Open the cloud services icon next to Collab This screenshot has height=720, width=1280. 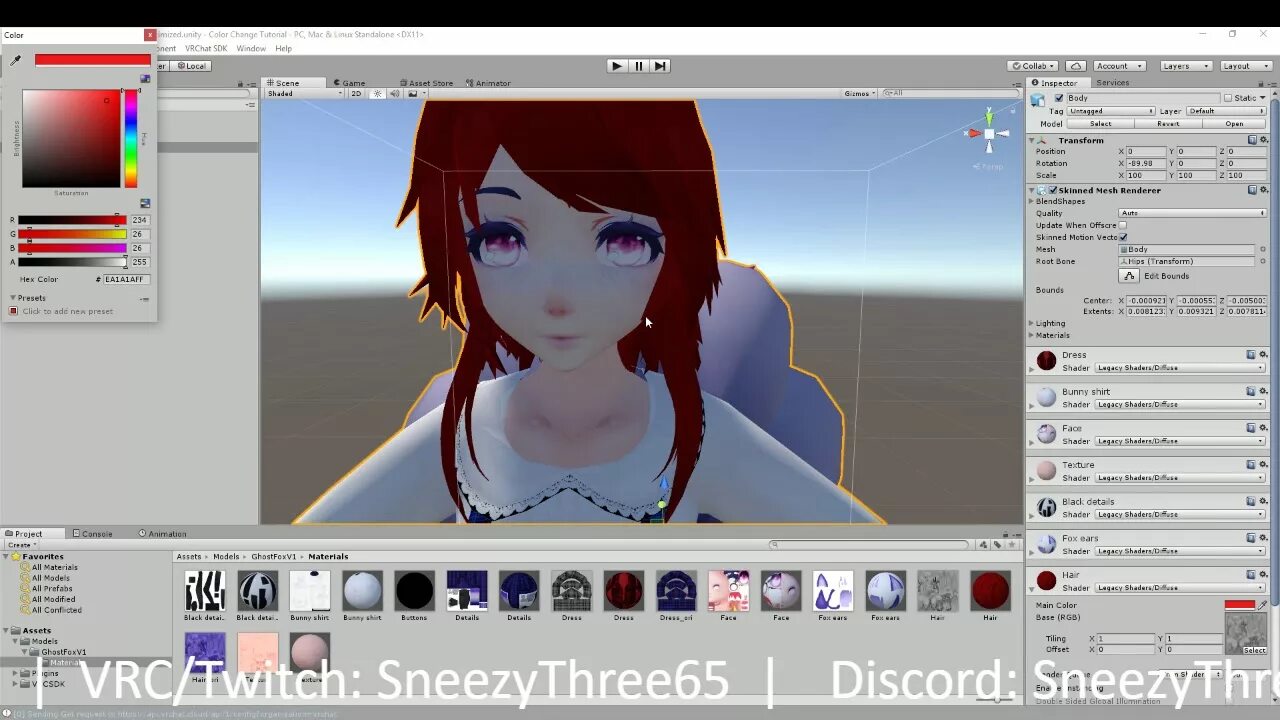(1076, 66)
